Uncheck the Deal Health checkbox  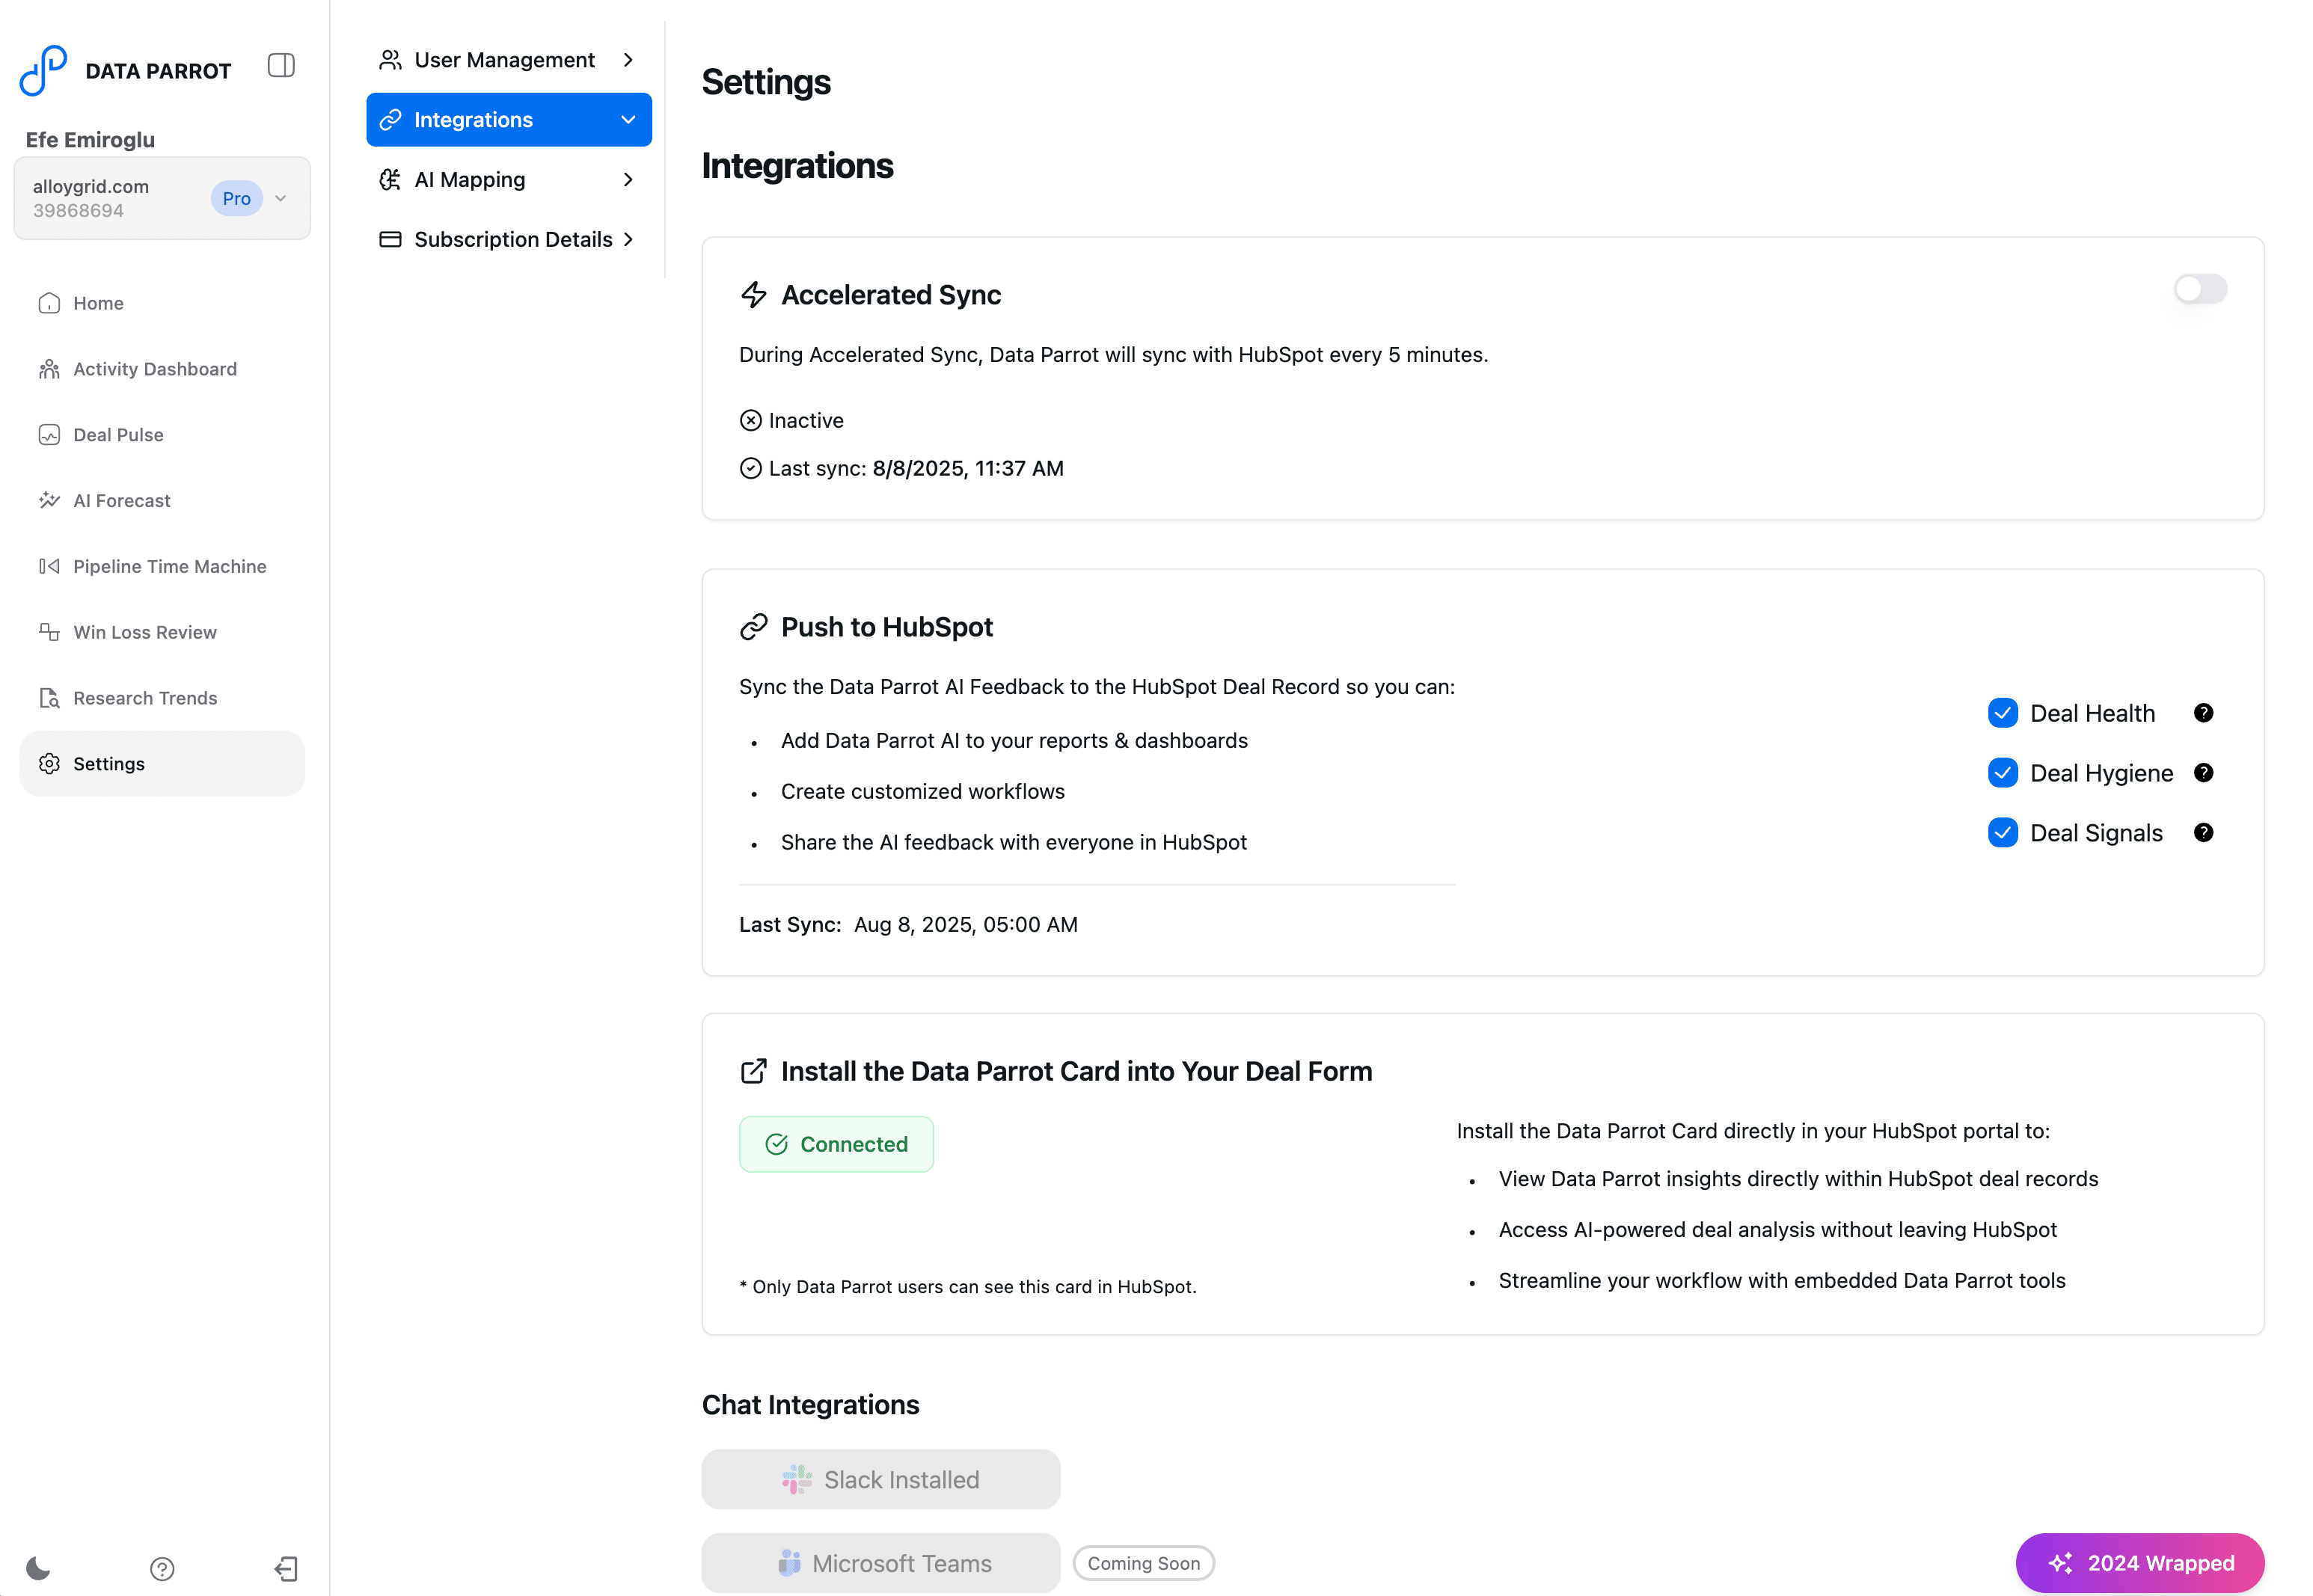point(2003,713)
